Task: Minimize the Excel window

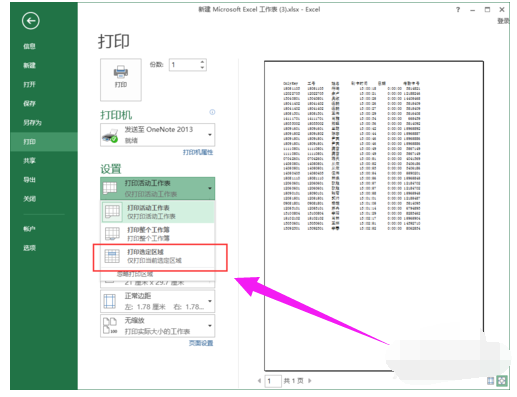Action: [x=472, y=10]
